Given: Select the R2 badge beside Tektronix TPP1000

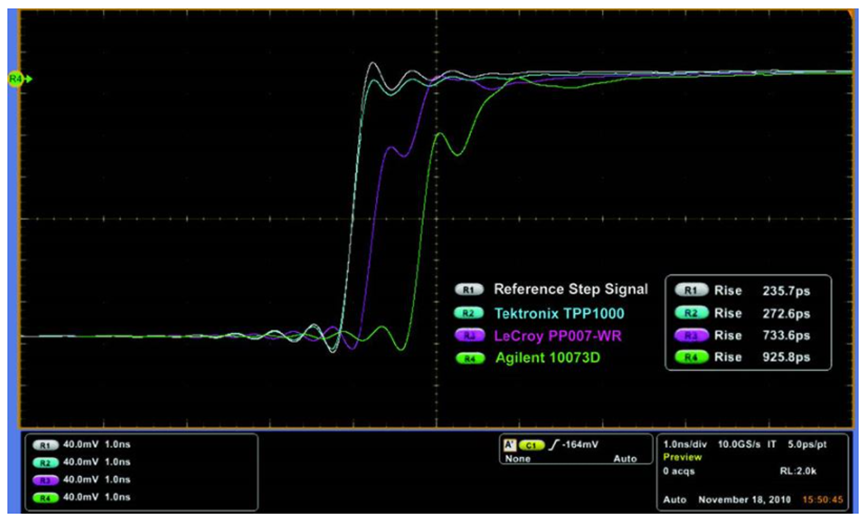Looking at the screenshot, I should coord(468,312).
